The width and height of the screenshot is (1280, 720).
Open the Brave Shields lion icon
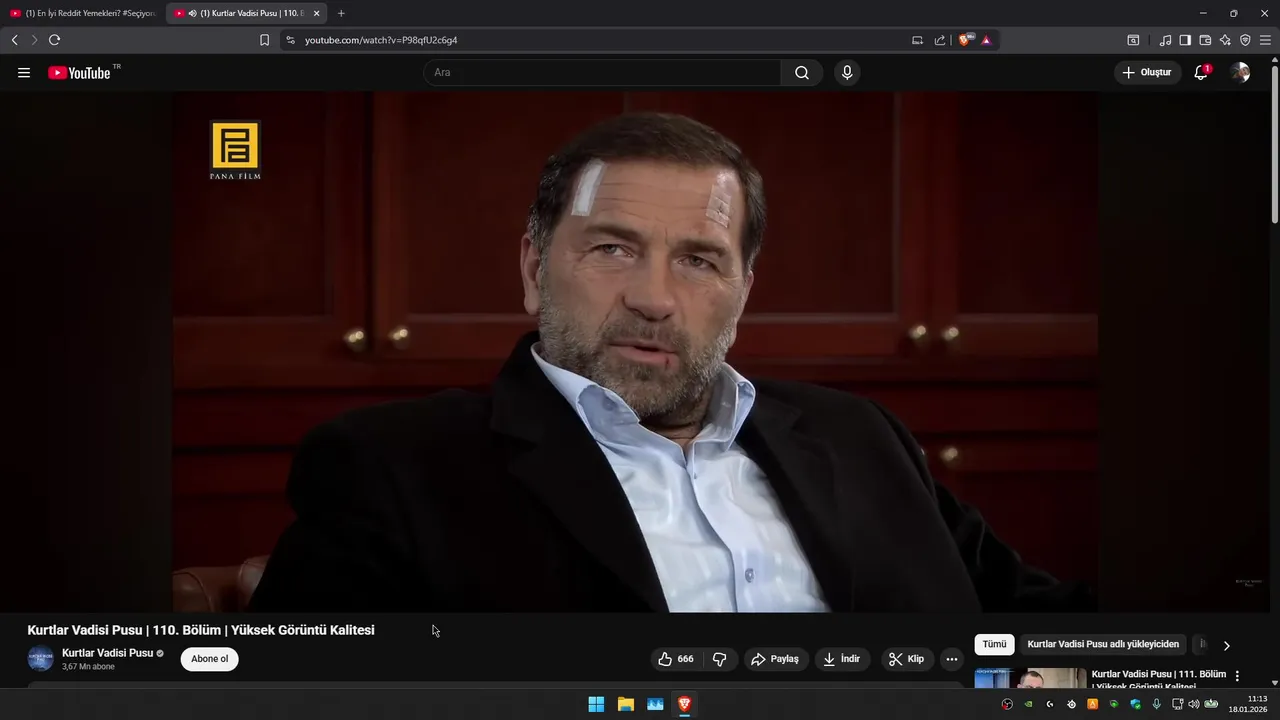(x=965, y=40)
